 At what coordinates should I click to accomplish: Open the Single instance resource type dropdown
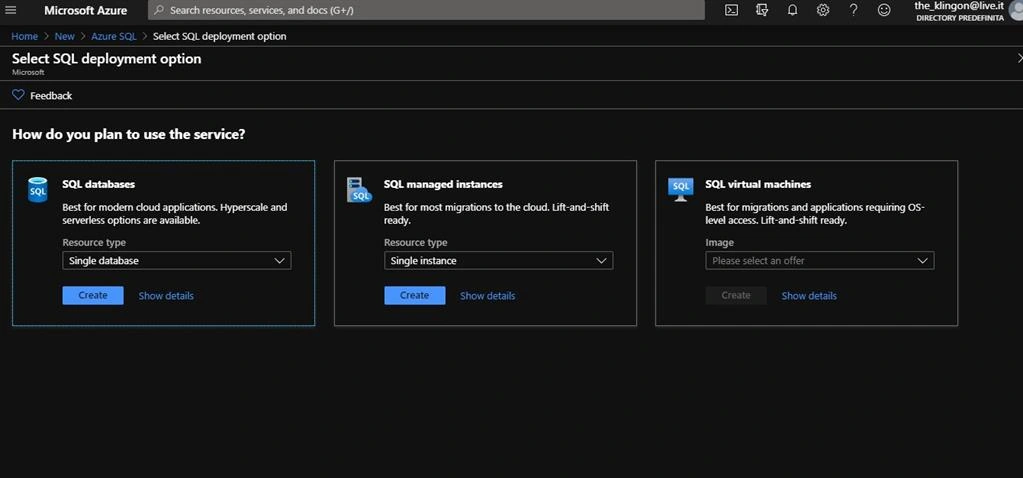[498, 261]
